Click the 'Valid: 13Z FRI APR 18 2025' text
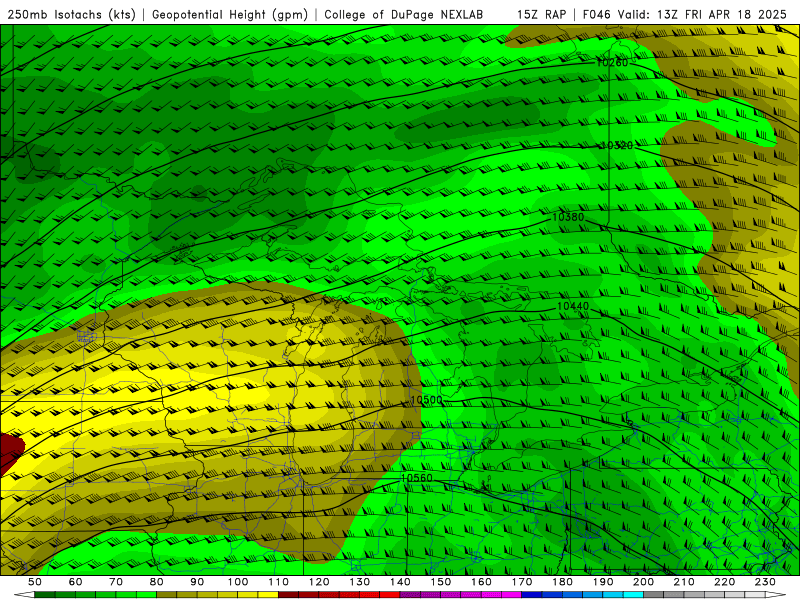Image resolution: width=800 pixels, height=600 pixels. tap(702, 15)
